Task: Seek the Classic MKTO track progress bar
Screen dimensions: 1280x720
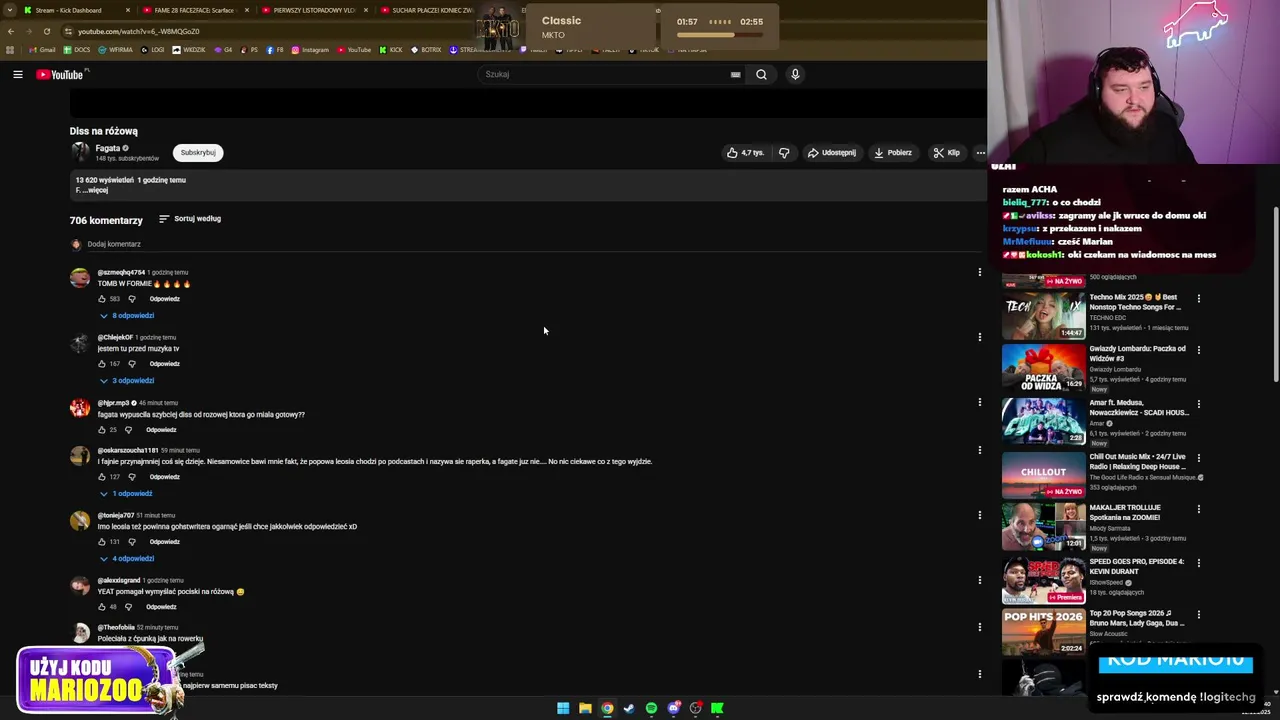Action: click(719, 35)
